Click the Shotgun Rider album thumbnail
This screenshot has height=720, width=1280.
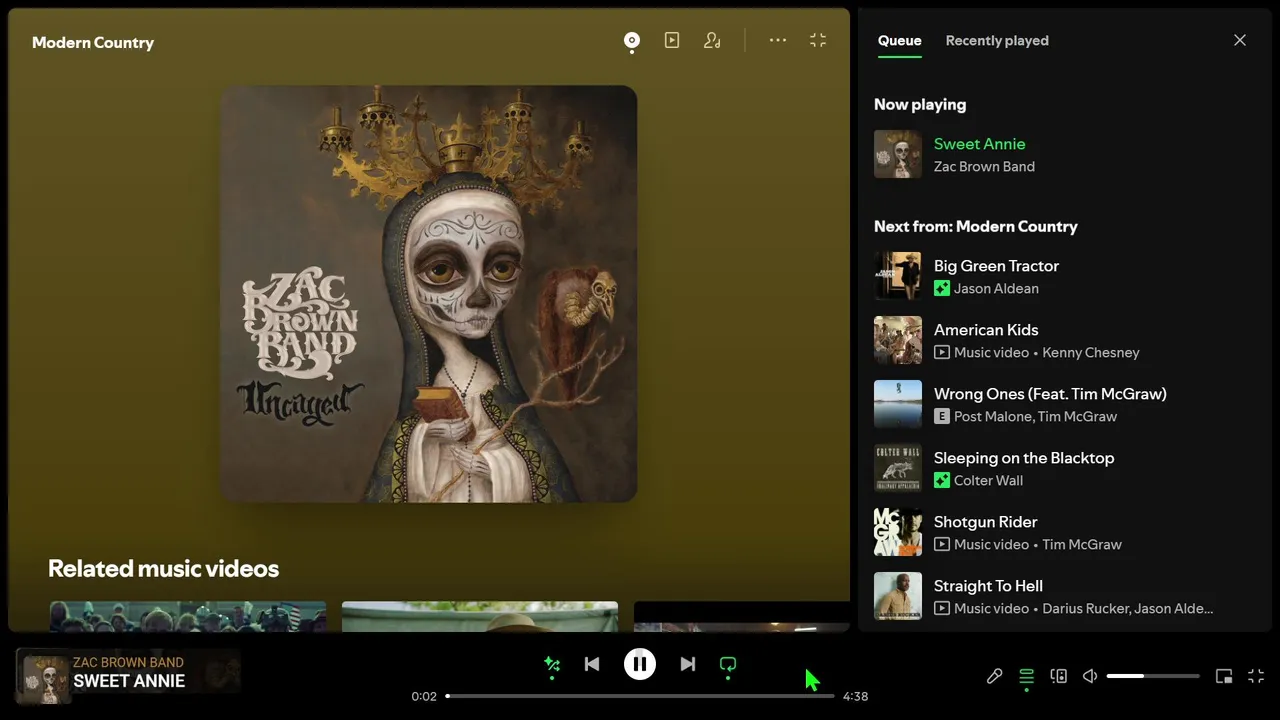898,532
